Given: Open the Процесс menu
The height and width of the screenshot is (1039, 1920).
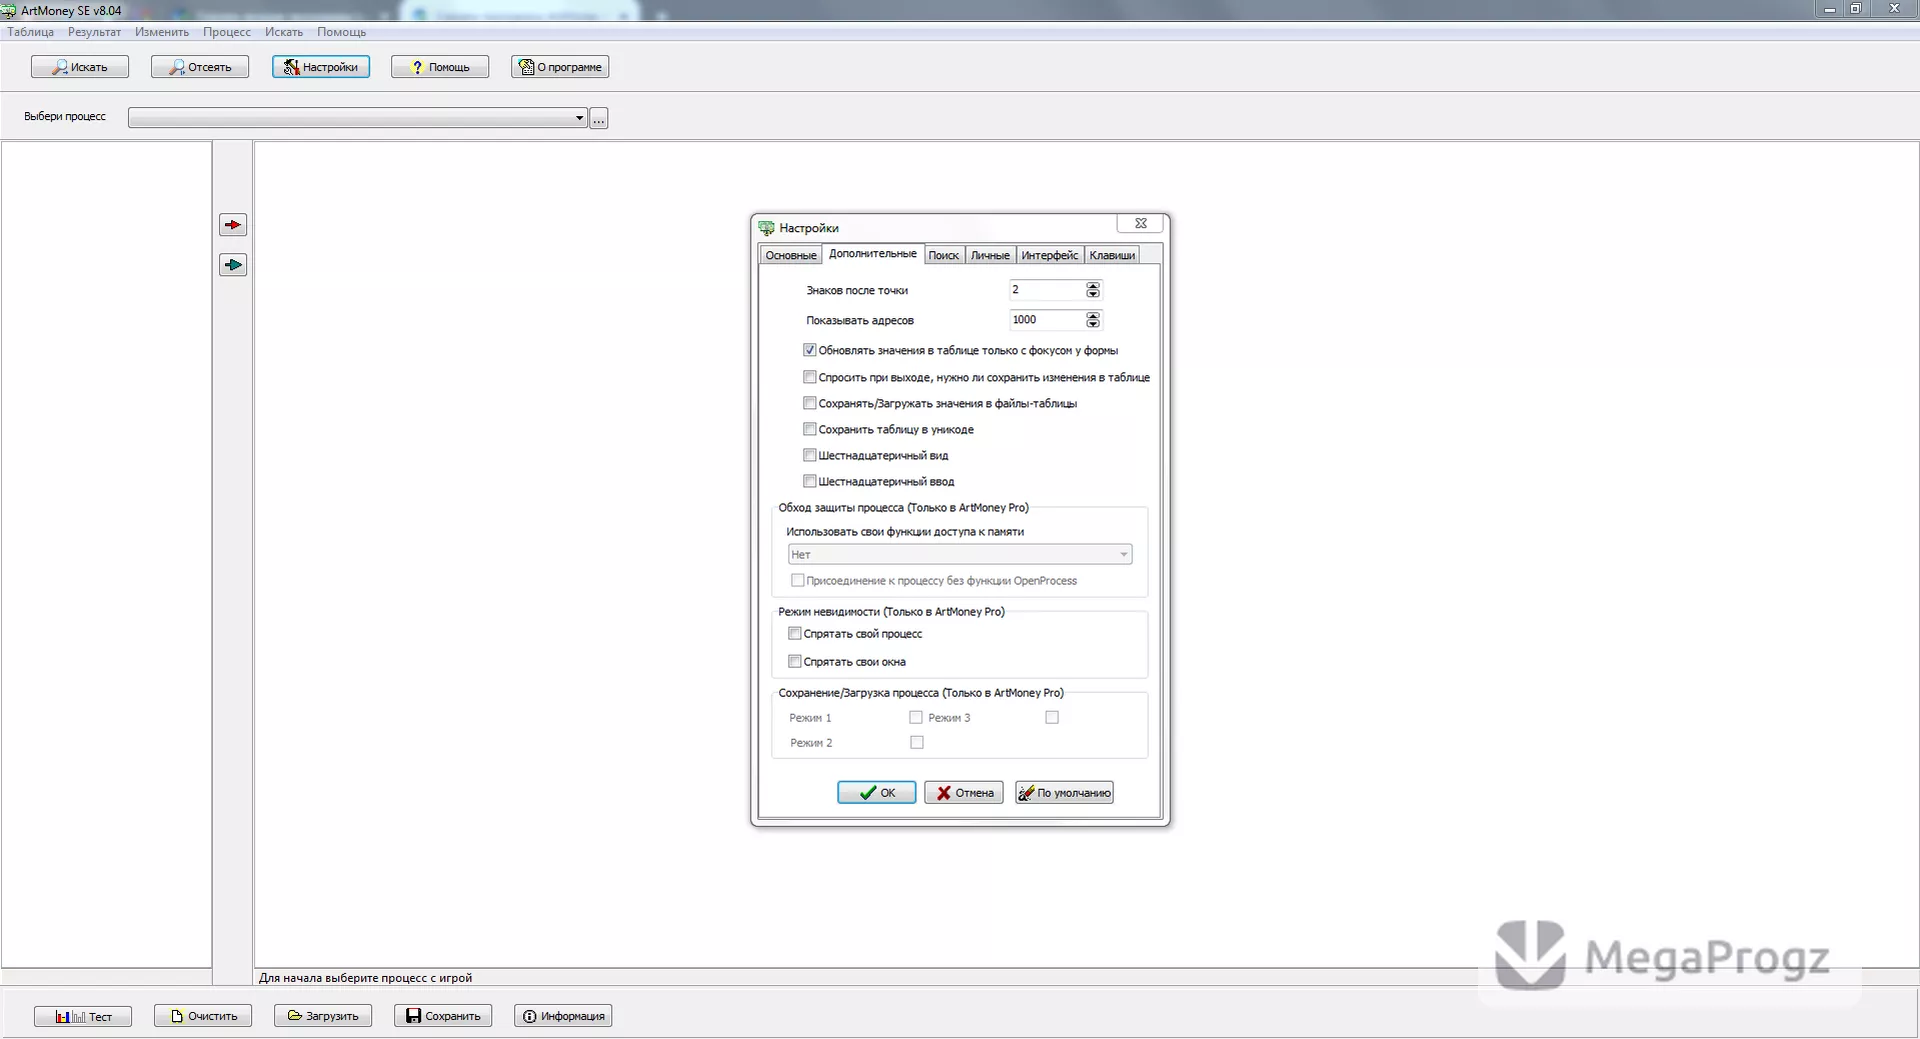Looking at the screenshot, I should pos(227,32).
